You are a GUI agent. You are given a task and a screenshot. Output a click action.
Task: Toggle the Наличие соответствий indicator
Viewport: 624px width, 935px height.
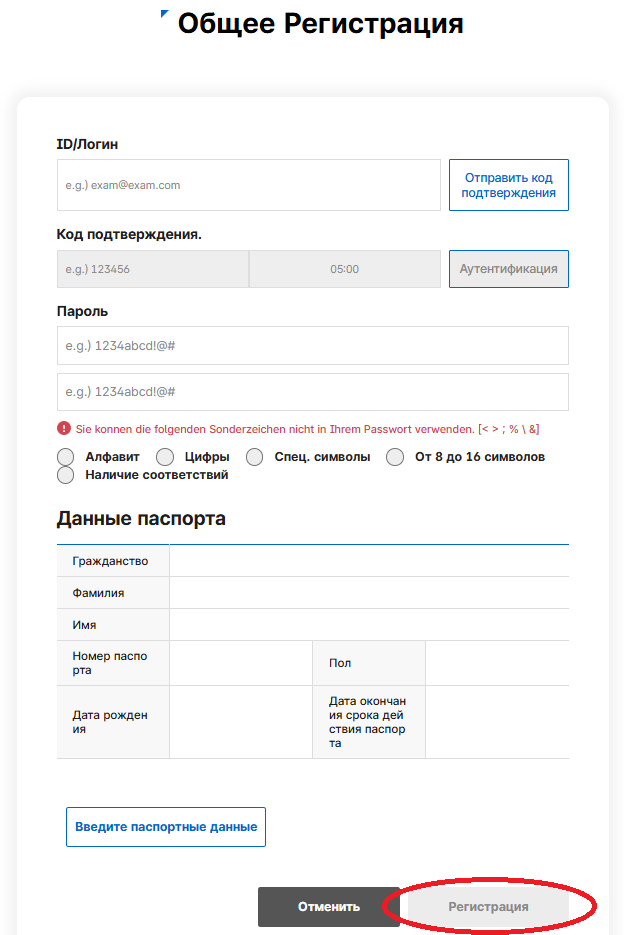[66, 475]
